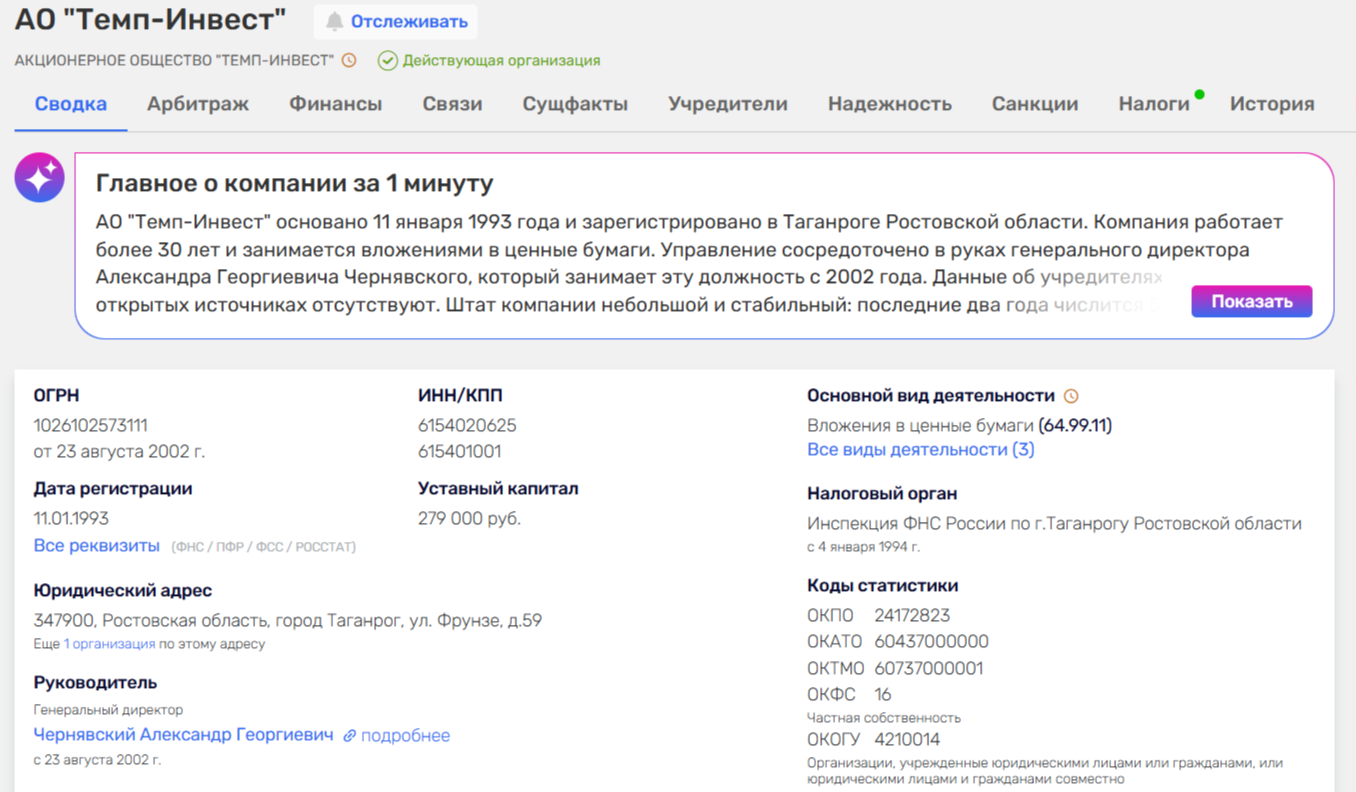Click the Показать button in summary
1356x792 pixels.
pyautogui.click(x=1252, y=301)
